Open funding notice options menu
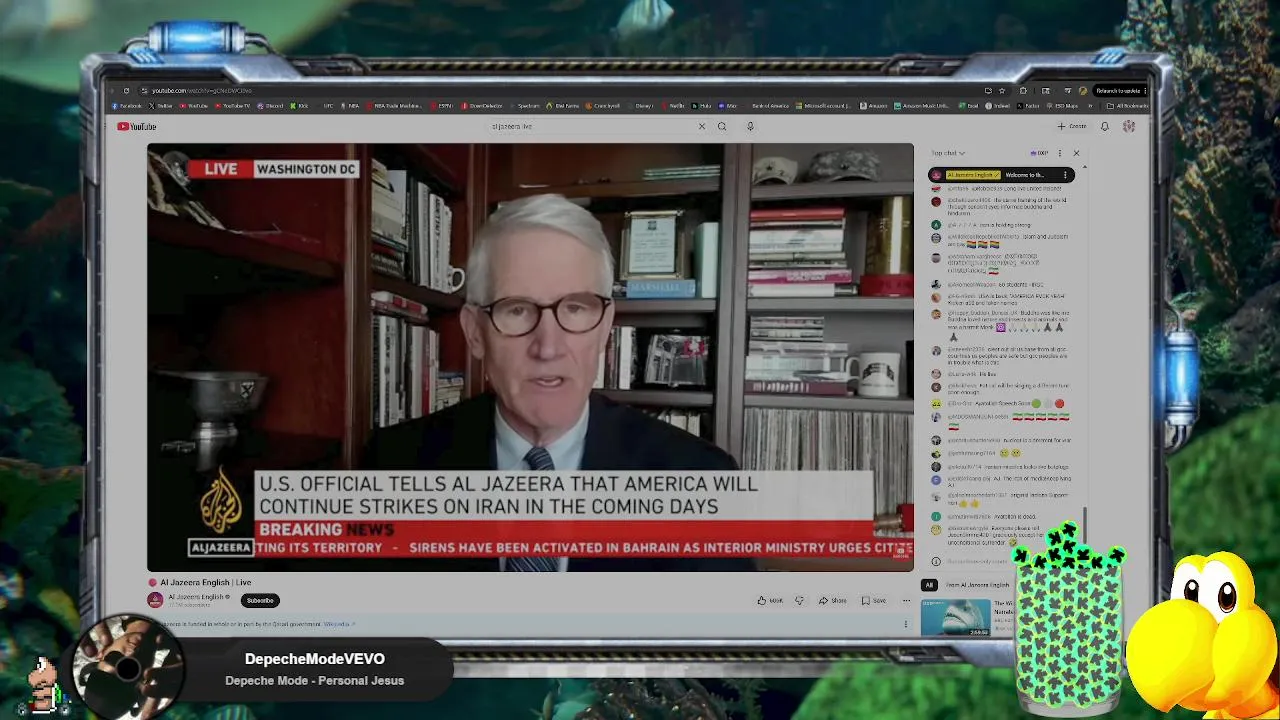The width and height of the screenshot is (1280, 720). point(906,624)
